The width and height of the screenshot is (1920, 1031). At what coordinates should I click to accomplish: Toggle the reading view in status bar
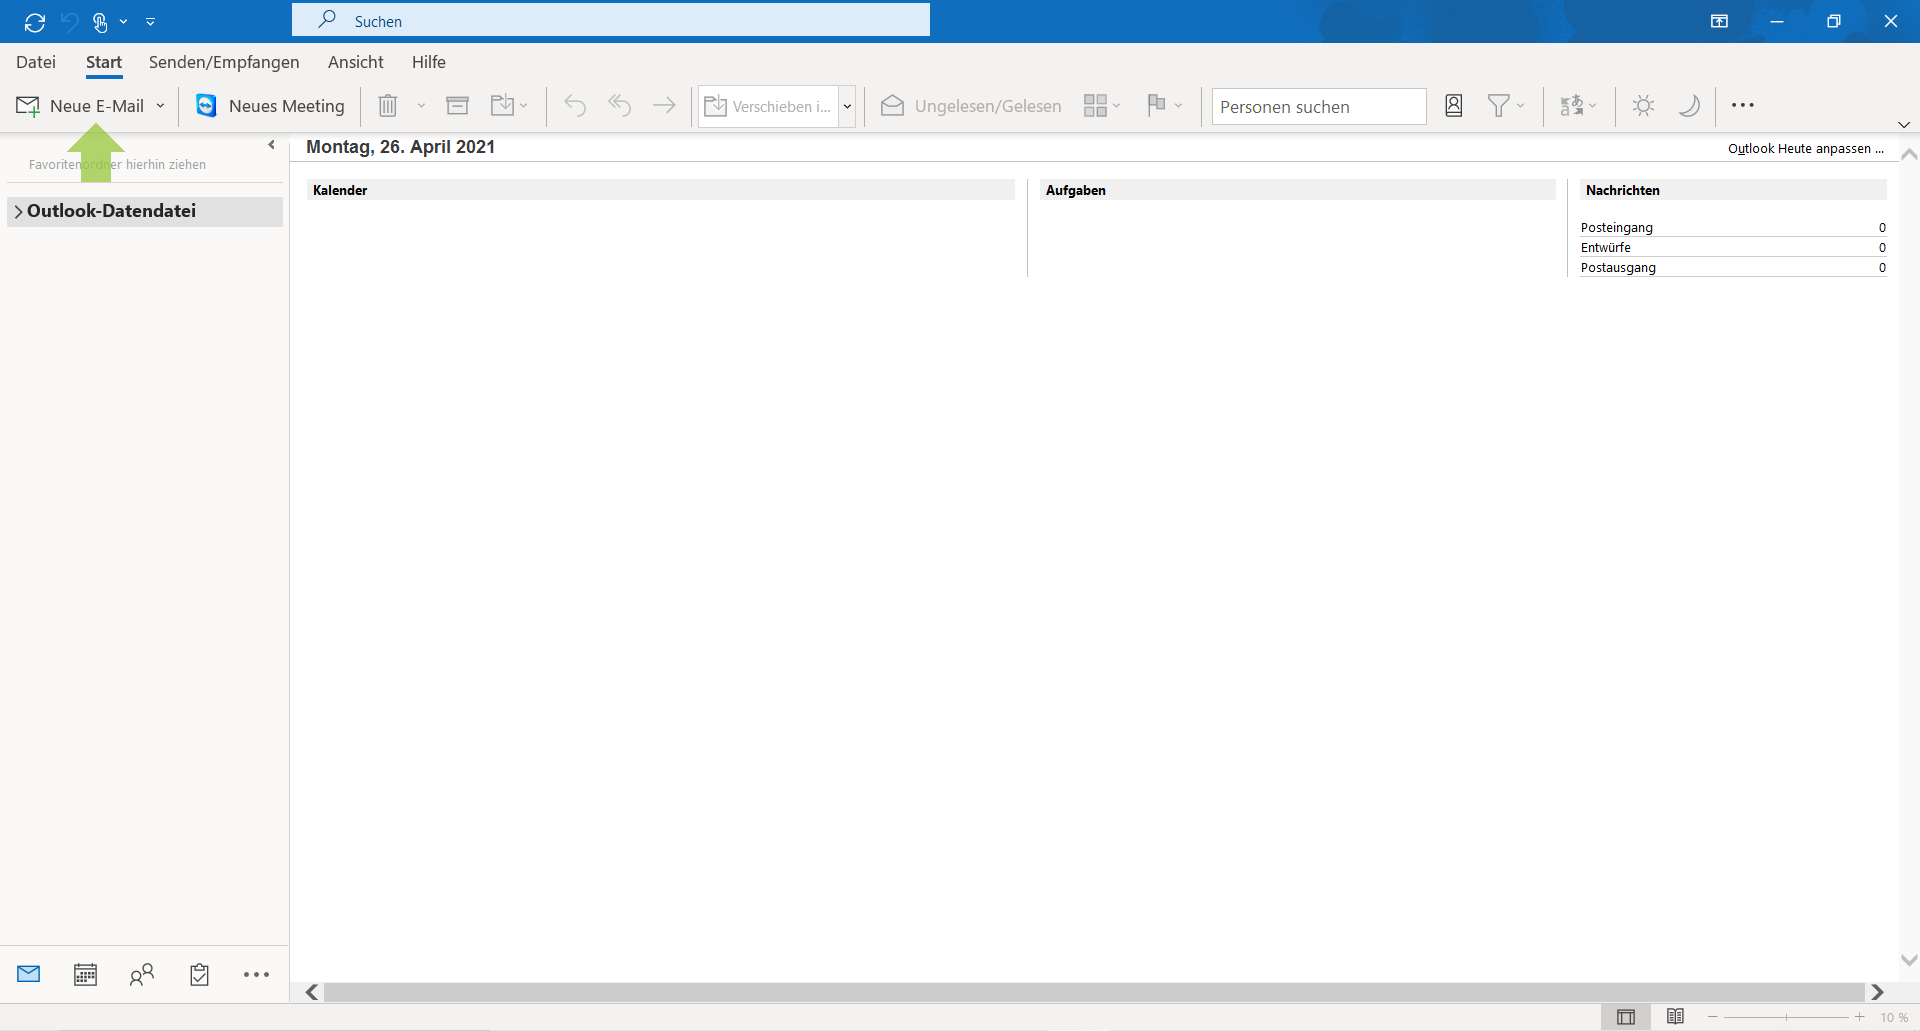(x=1675, y=1017)
